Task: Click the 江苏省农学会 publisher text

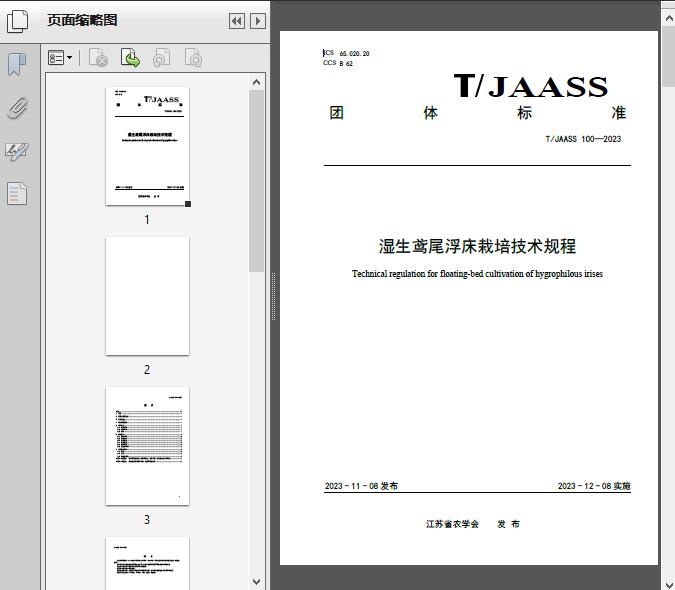Action: point(452,524)
